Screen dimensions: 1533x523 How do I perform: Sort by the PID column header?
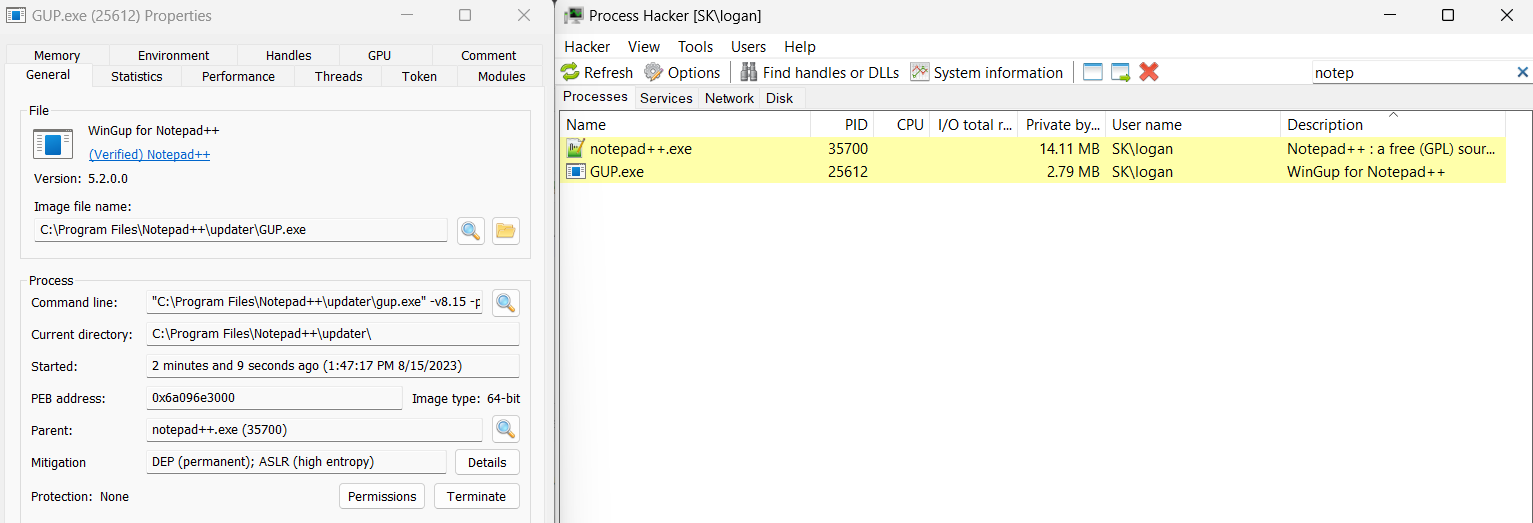842,125
